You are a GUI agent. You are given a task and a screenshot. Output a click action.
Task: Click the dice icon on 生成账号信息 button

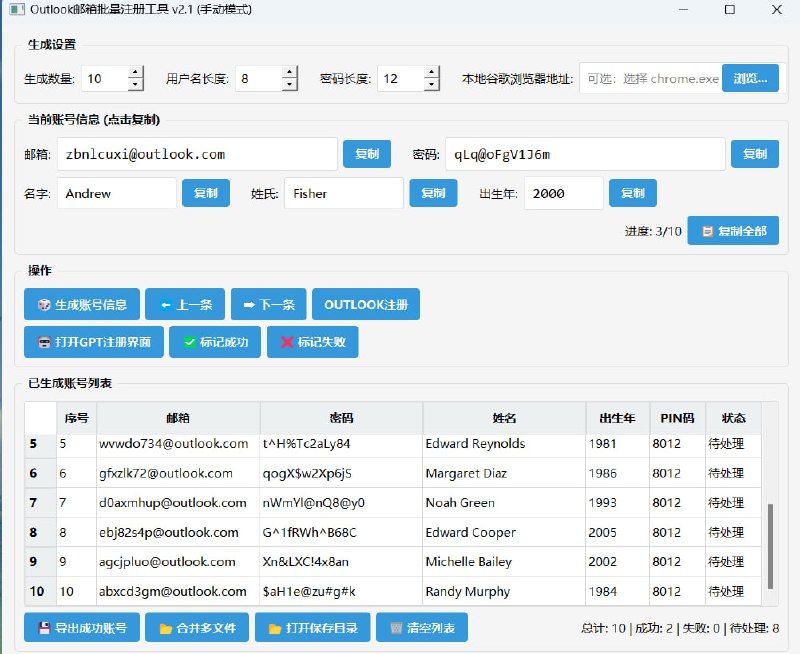[44, 305]
